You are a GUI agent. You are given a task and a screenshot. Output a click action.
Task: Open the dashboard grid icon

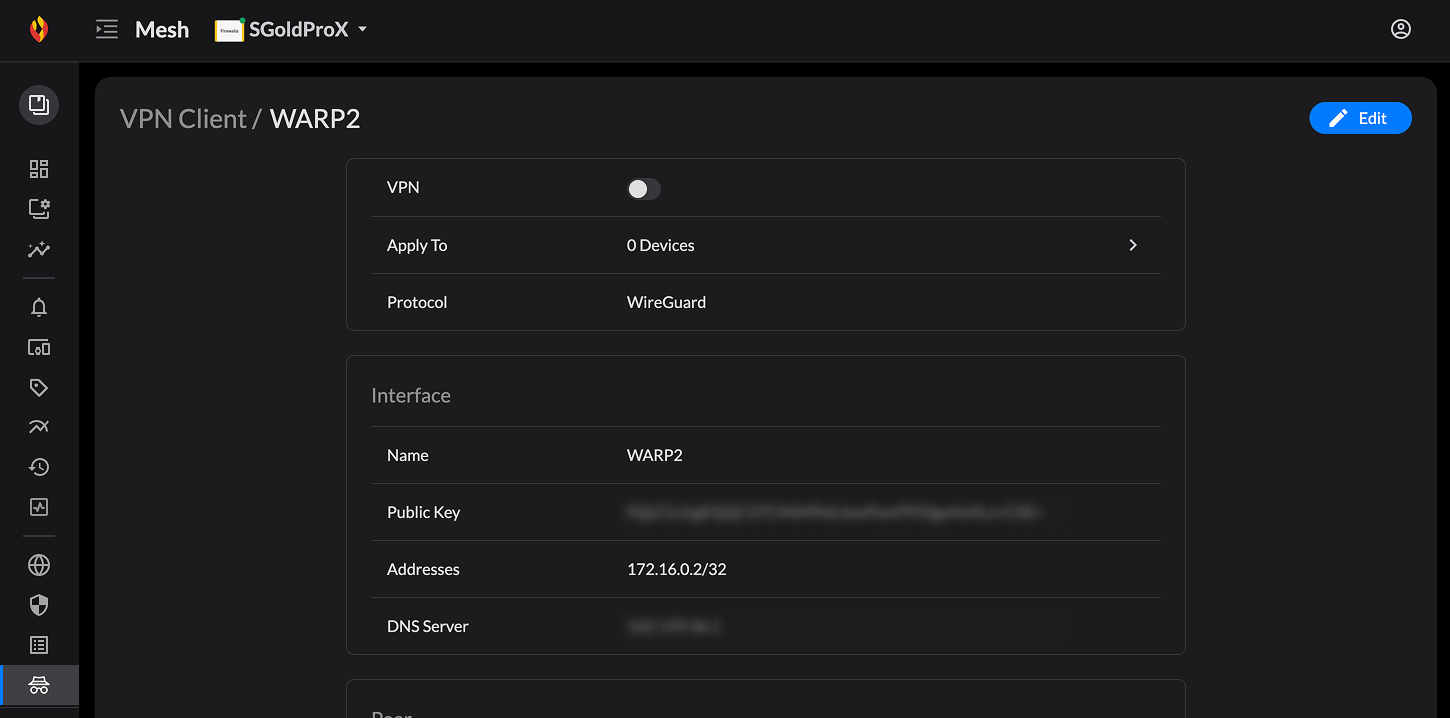[38, 168]
